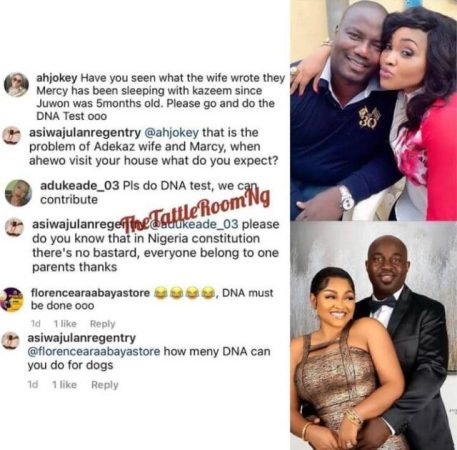View 1 like on the last comment

point(64,385)
